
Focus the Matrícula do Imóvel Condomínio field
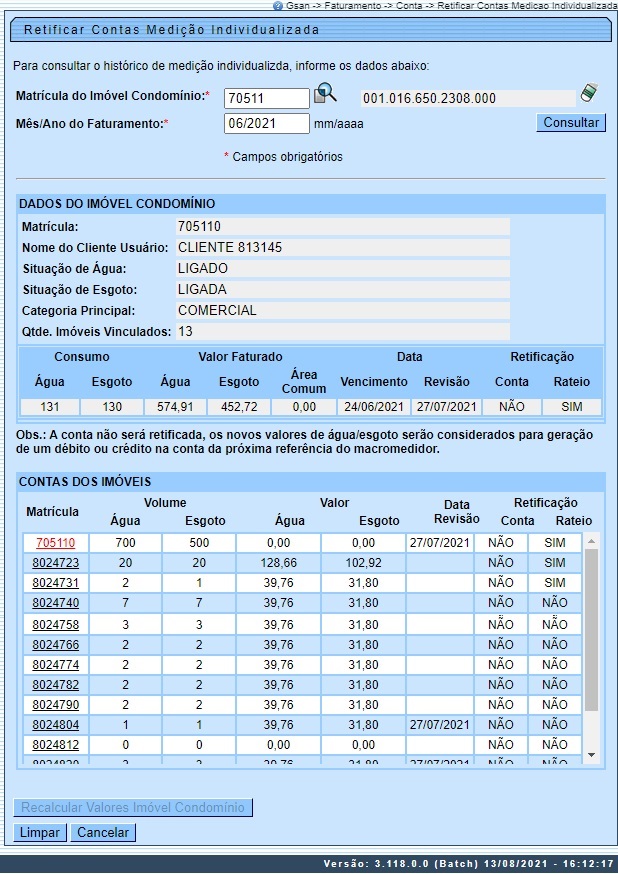[x=266, y=98]
